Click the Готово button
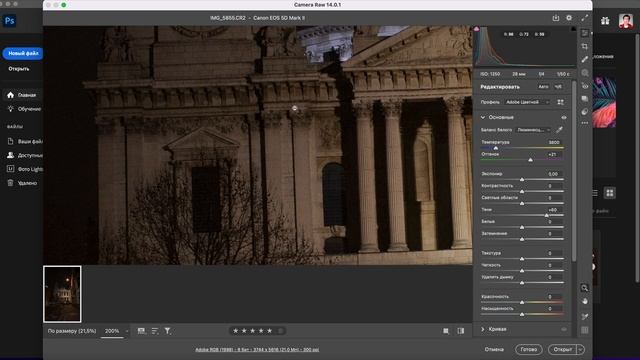The image size is (640, 360). click(x=529, y=349)
